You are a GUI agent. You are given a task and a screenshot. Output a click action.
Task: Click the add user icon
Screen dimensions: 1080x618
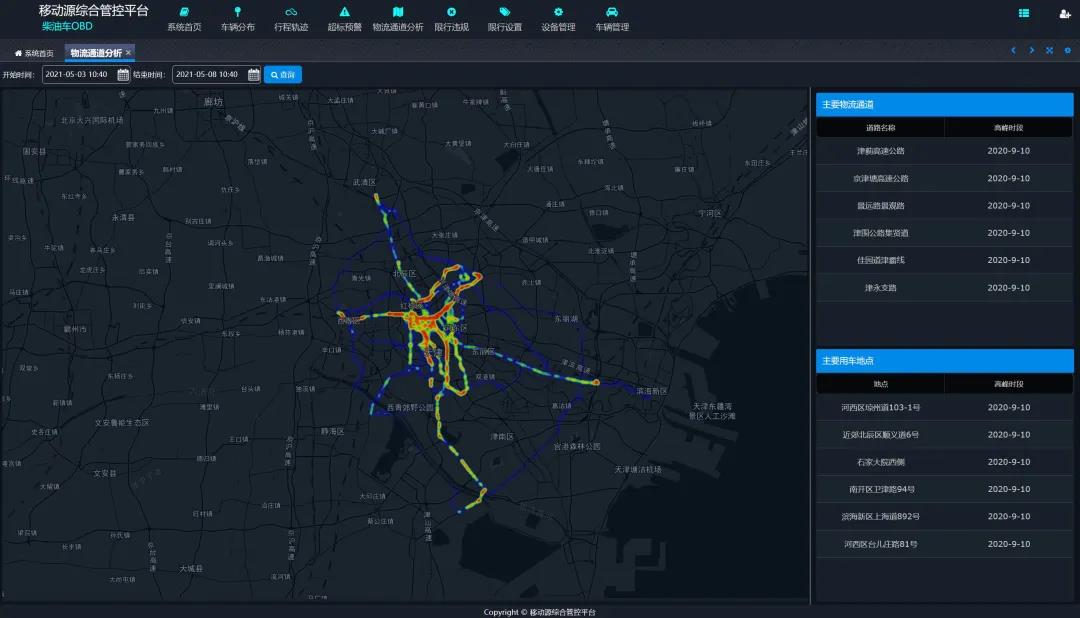[x=1064, y=13]
